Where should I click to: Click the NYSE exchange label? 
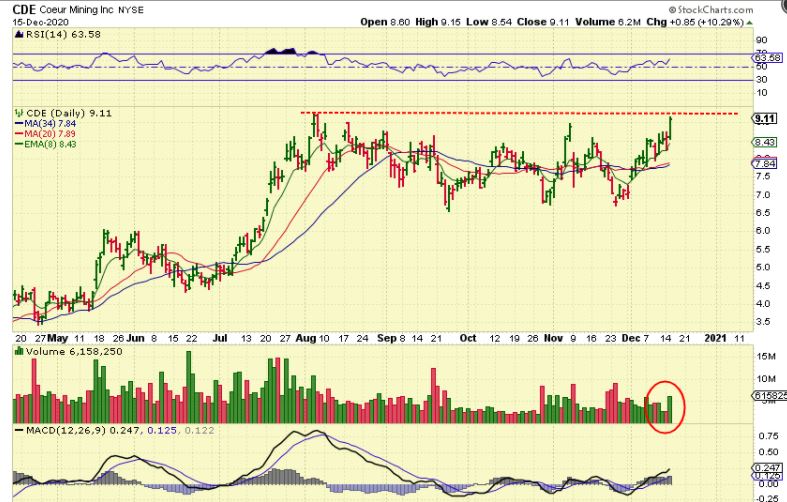(x=131, y=10)
